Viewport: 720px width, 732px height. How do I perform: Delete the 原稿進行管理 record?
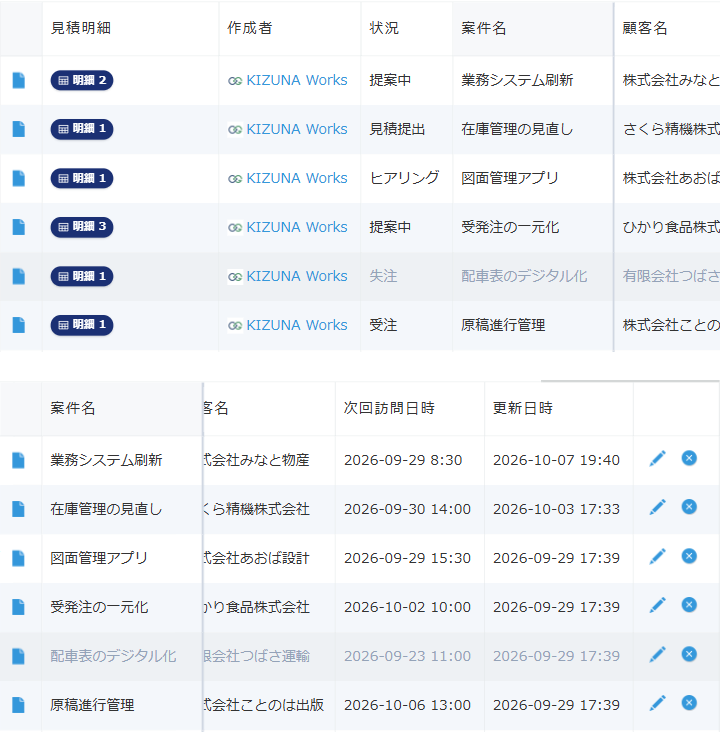(689, 703)
